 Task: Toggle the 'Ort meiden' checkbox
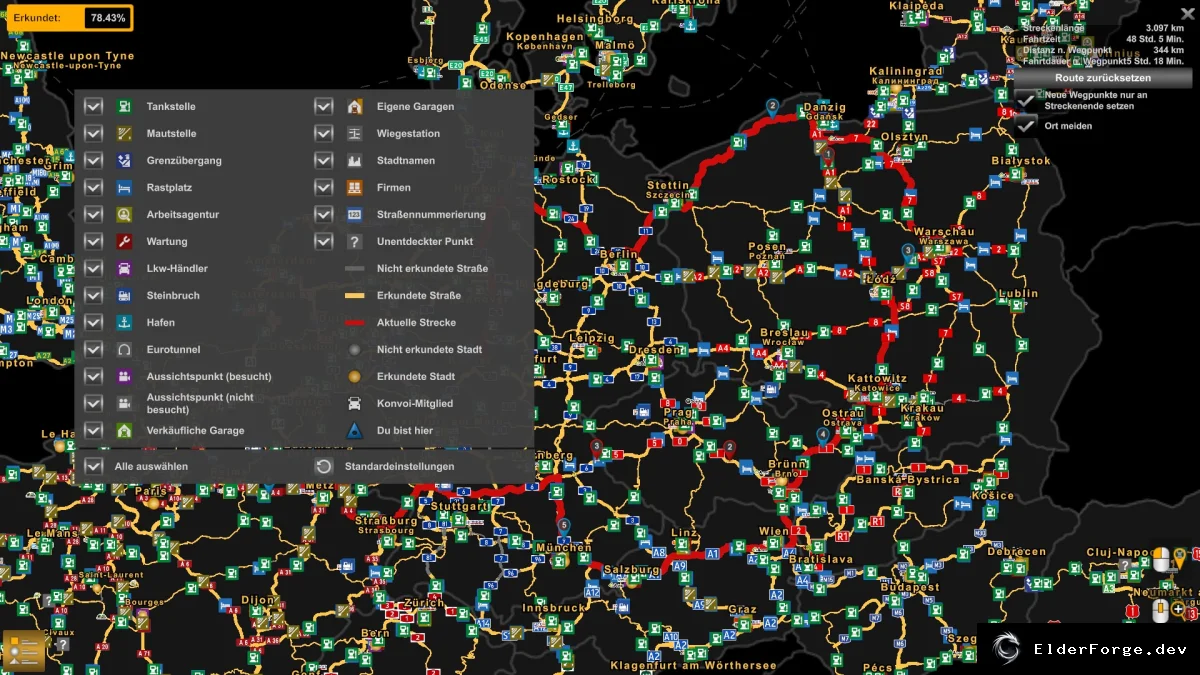pyautogui.click(x=1025, y=126)
